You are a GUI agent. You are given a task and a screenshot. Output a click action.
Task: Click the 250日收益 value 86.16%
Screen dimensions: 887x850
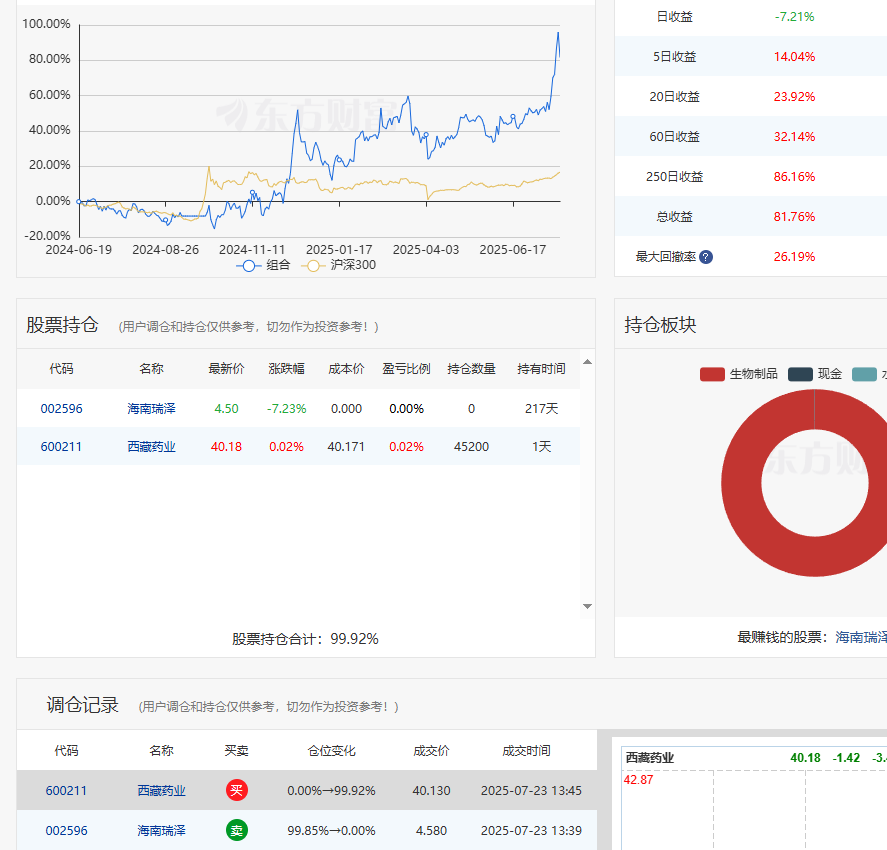(x=794, y=176)
